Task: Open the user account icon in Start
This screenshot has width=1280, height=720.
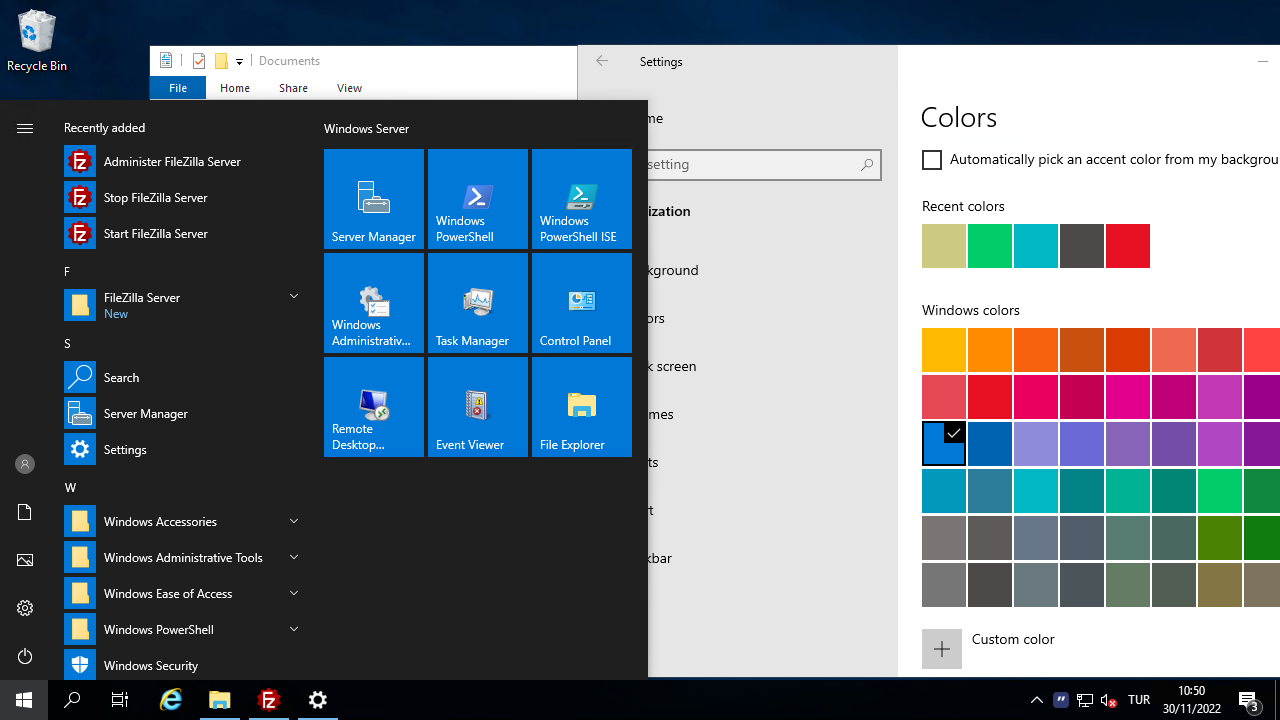Action: pos(25,464)
